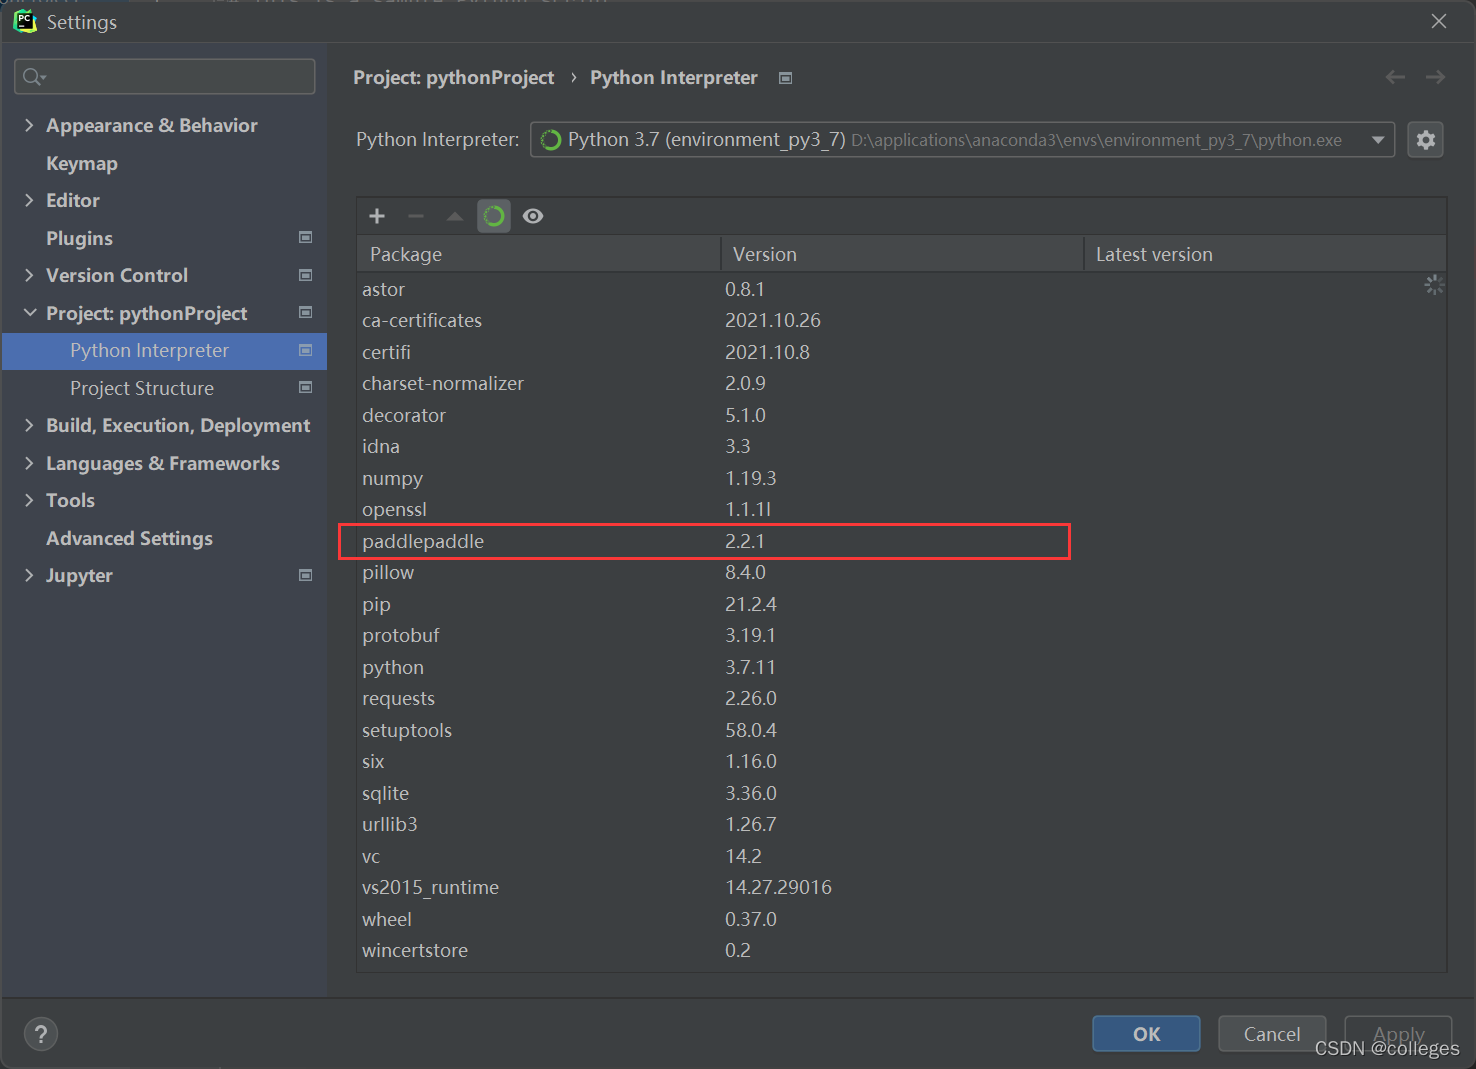The width and height of the screenshot is (1476, 1069).
Task: Click the PyCharm icon in title bar
Action: click(25, 21)
